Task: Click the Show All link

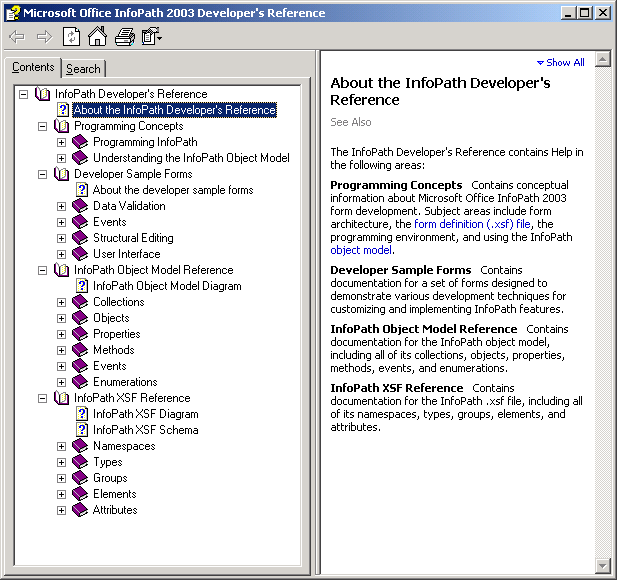Action: [561, 63]
